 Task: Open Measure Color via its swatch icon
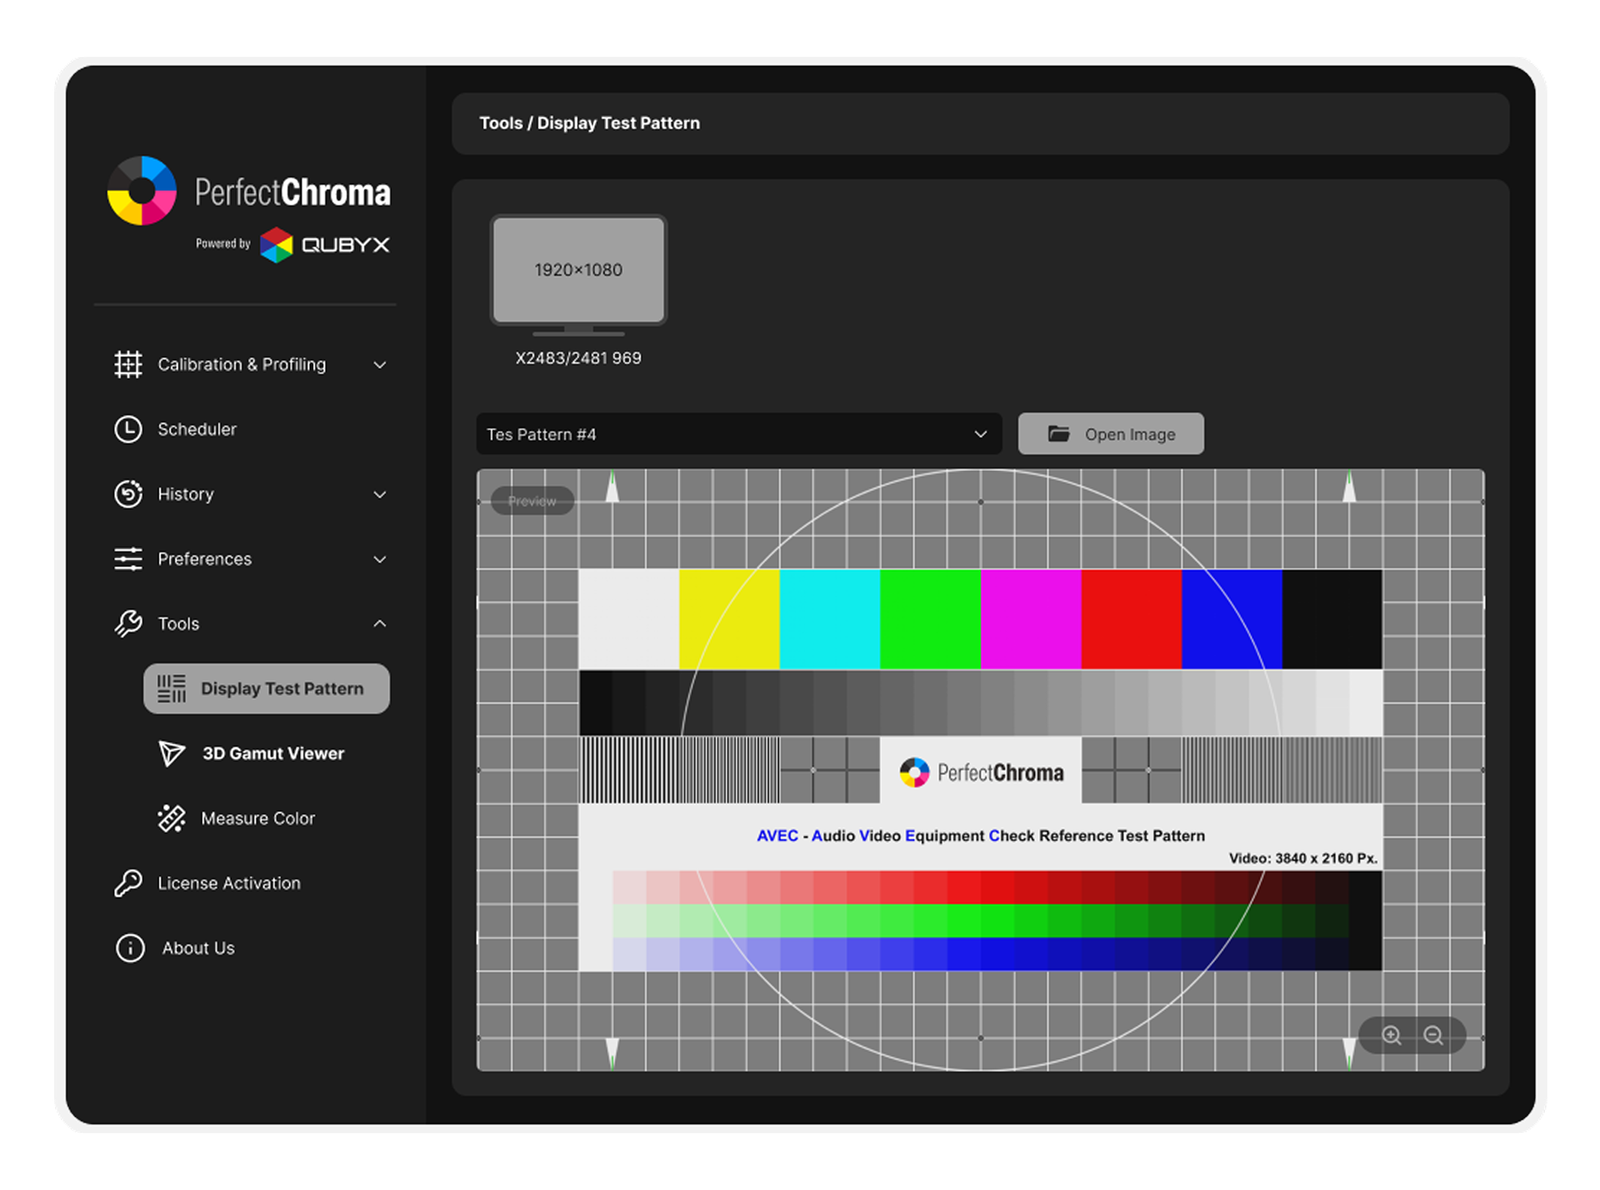click(171, 818)
